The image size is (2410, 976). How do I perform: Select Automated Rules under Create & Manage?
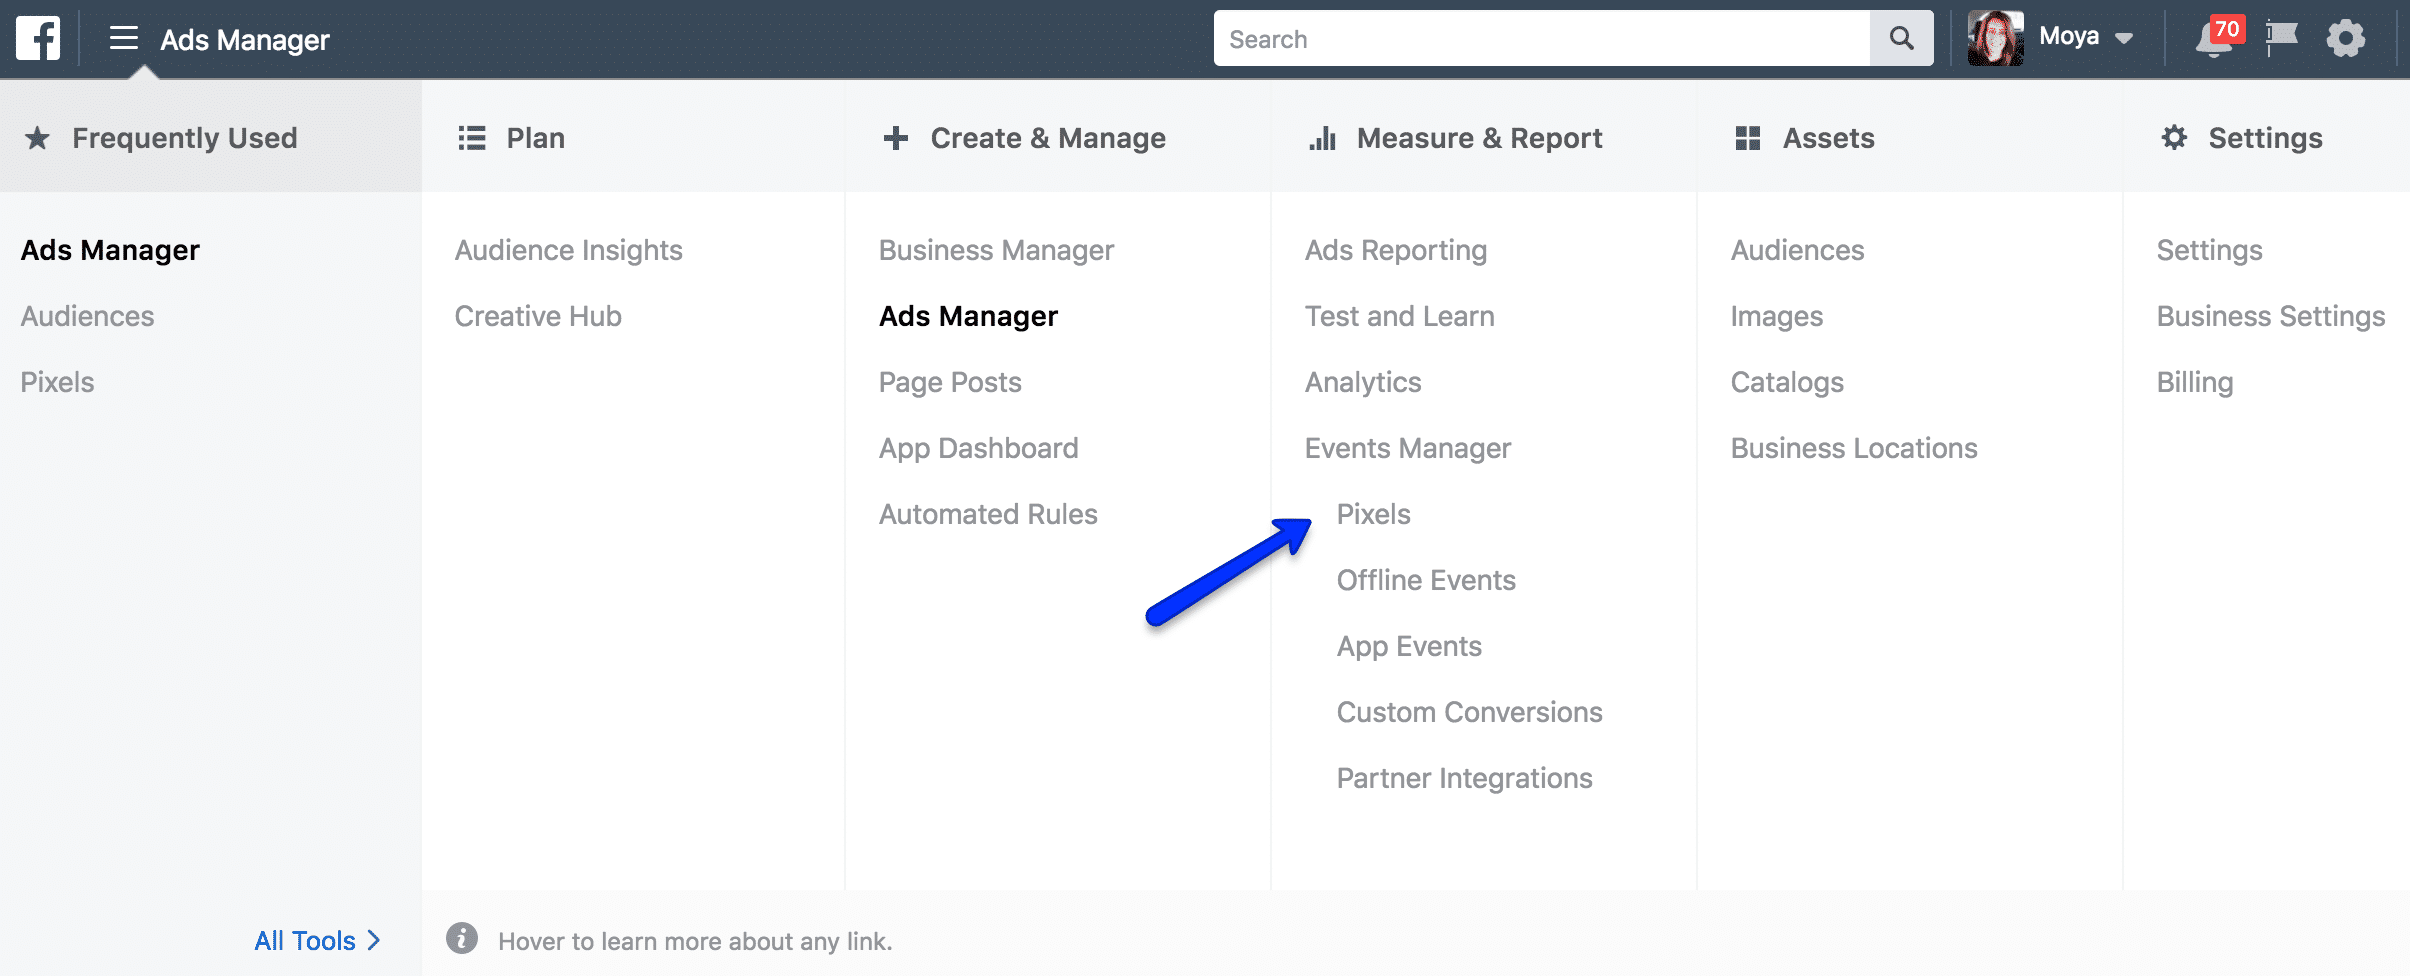[988, 514]
